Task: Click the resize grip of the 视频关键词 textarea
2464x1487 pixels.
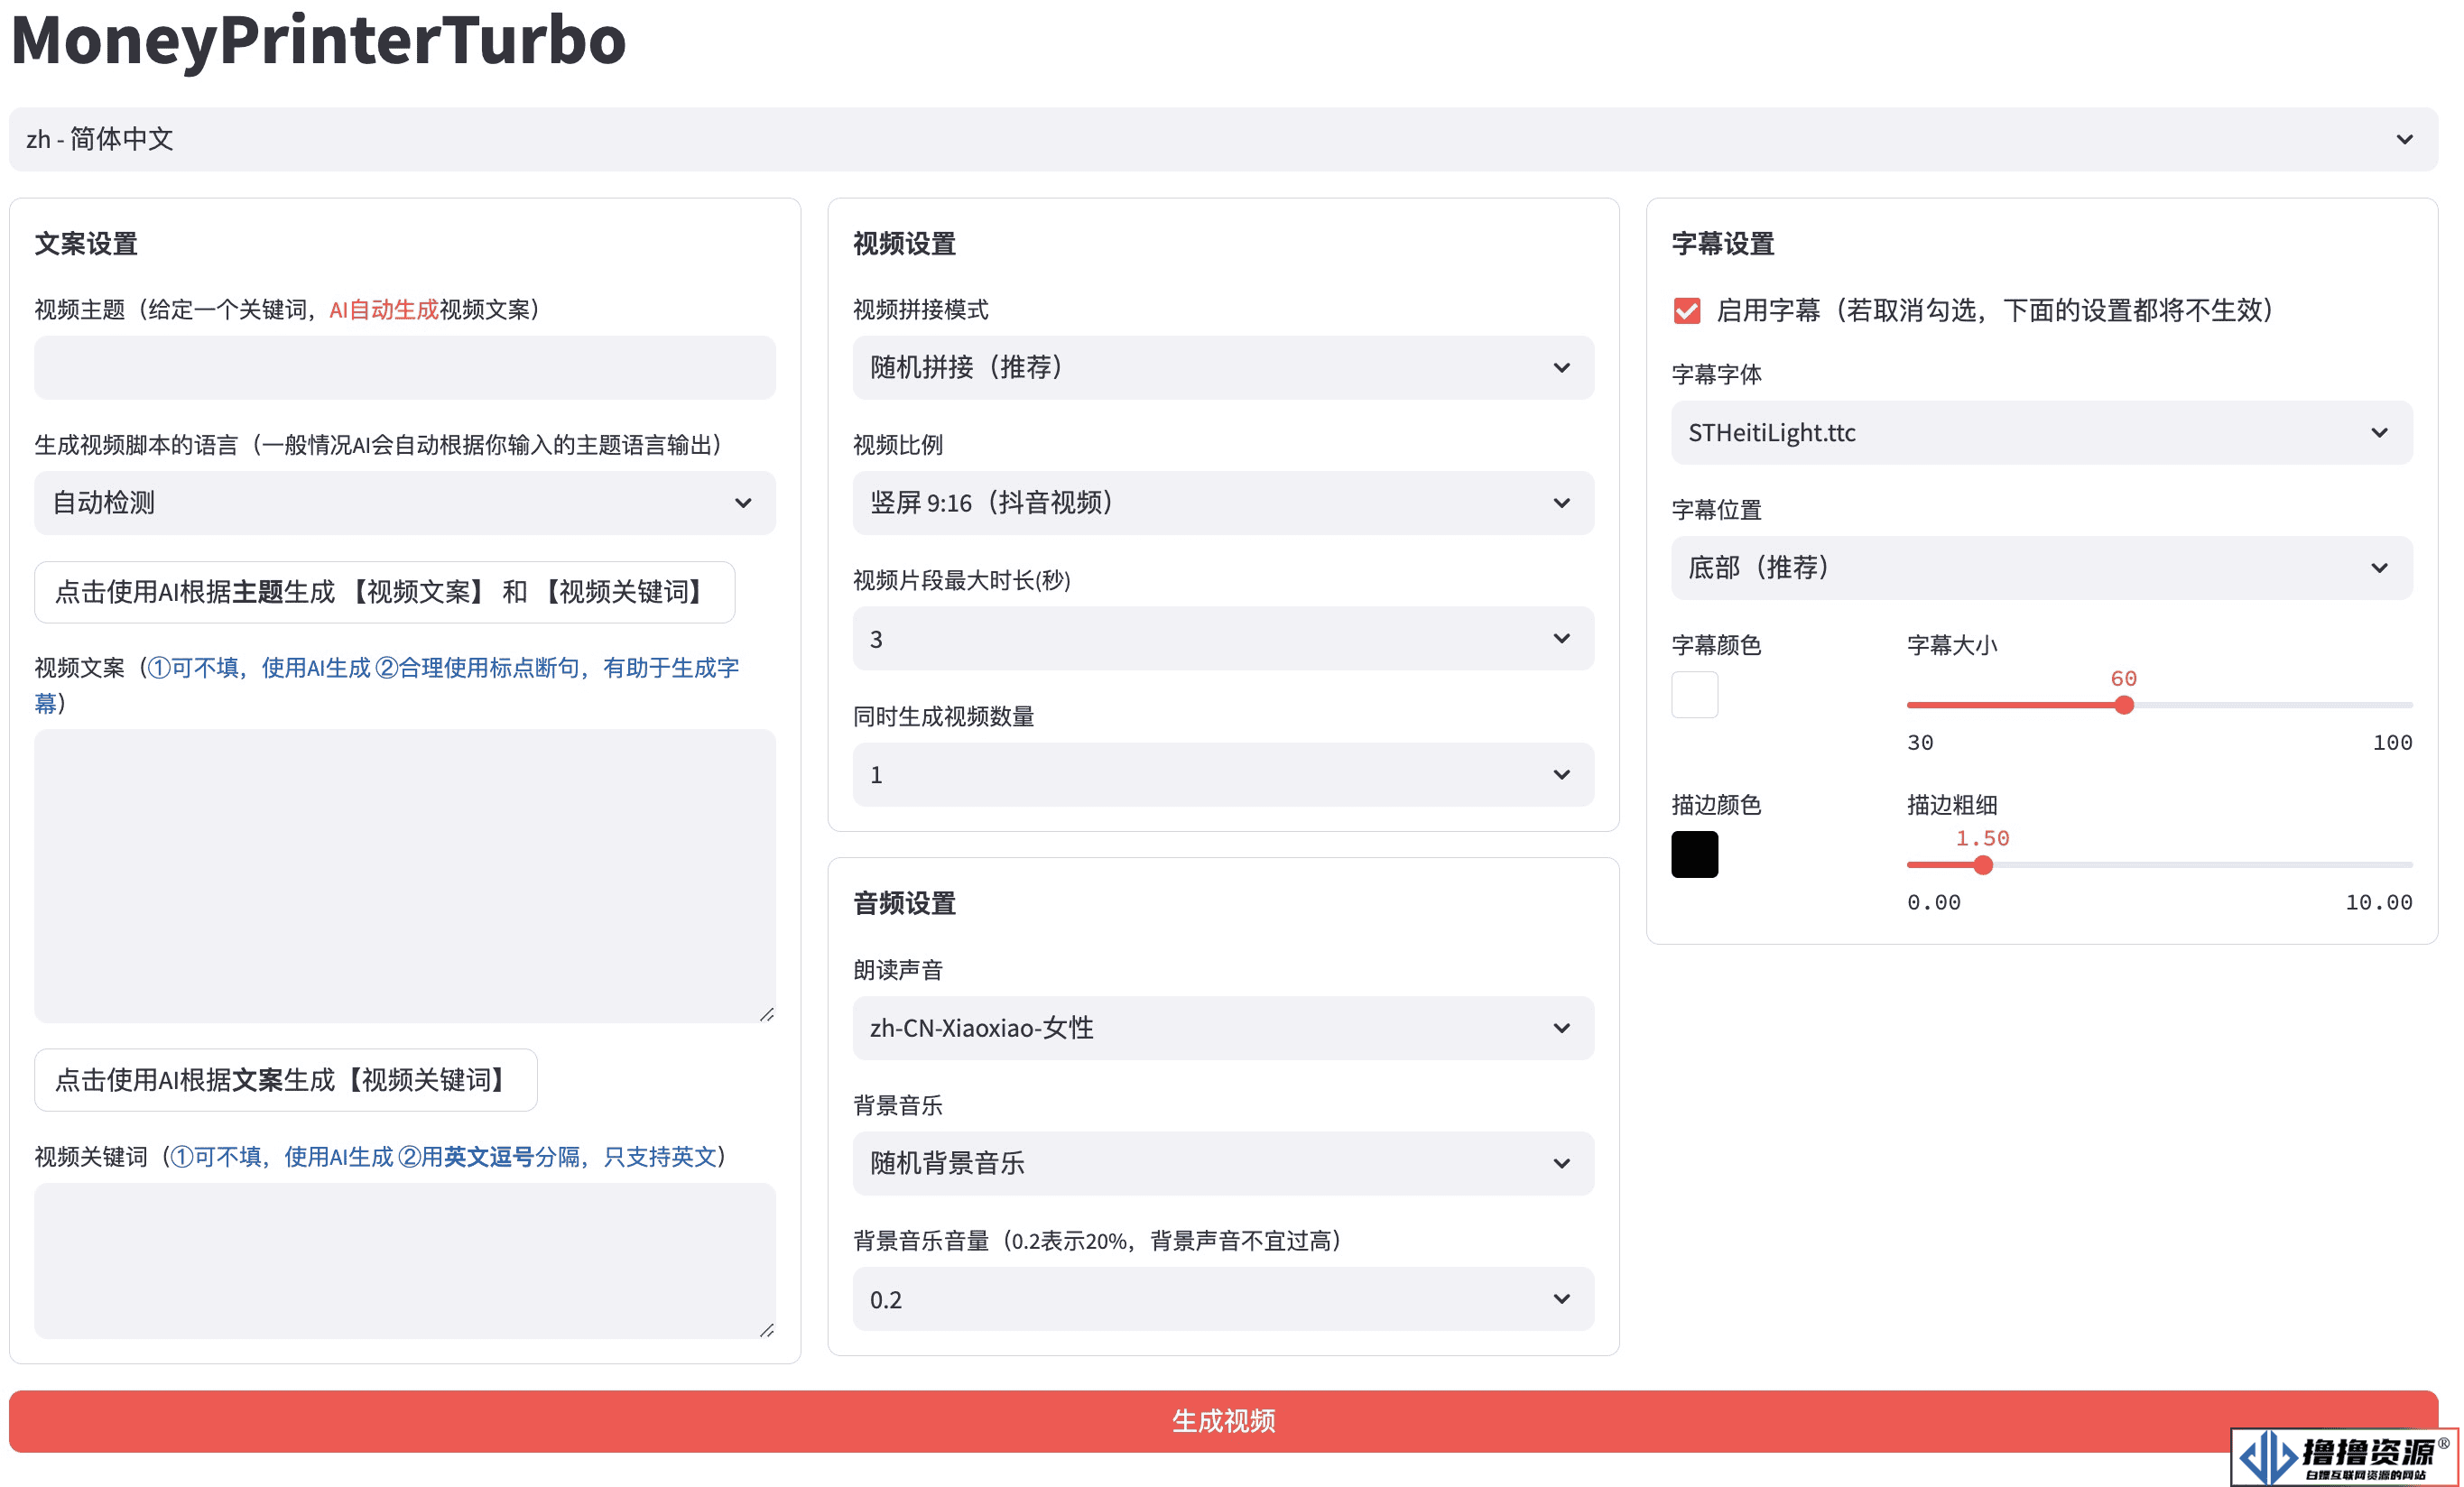Action: pyautogui.click(x=767, y=1331)
